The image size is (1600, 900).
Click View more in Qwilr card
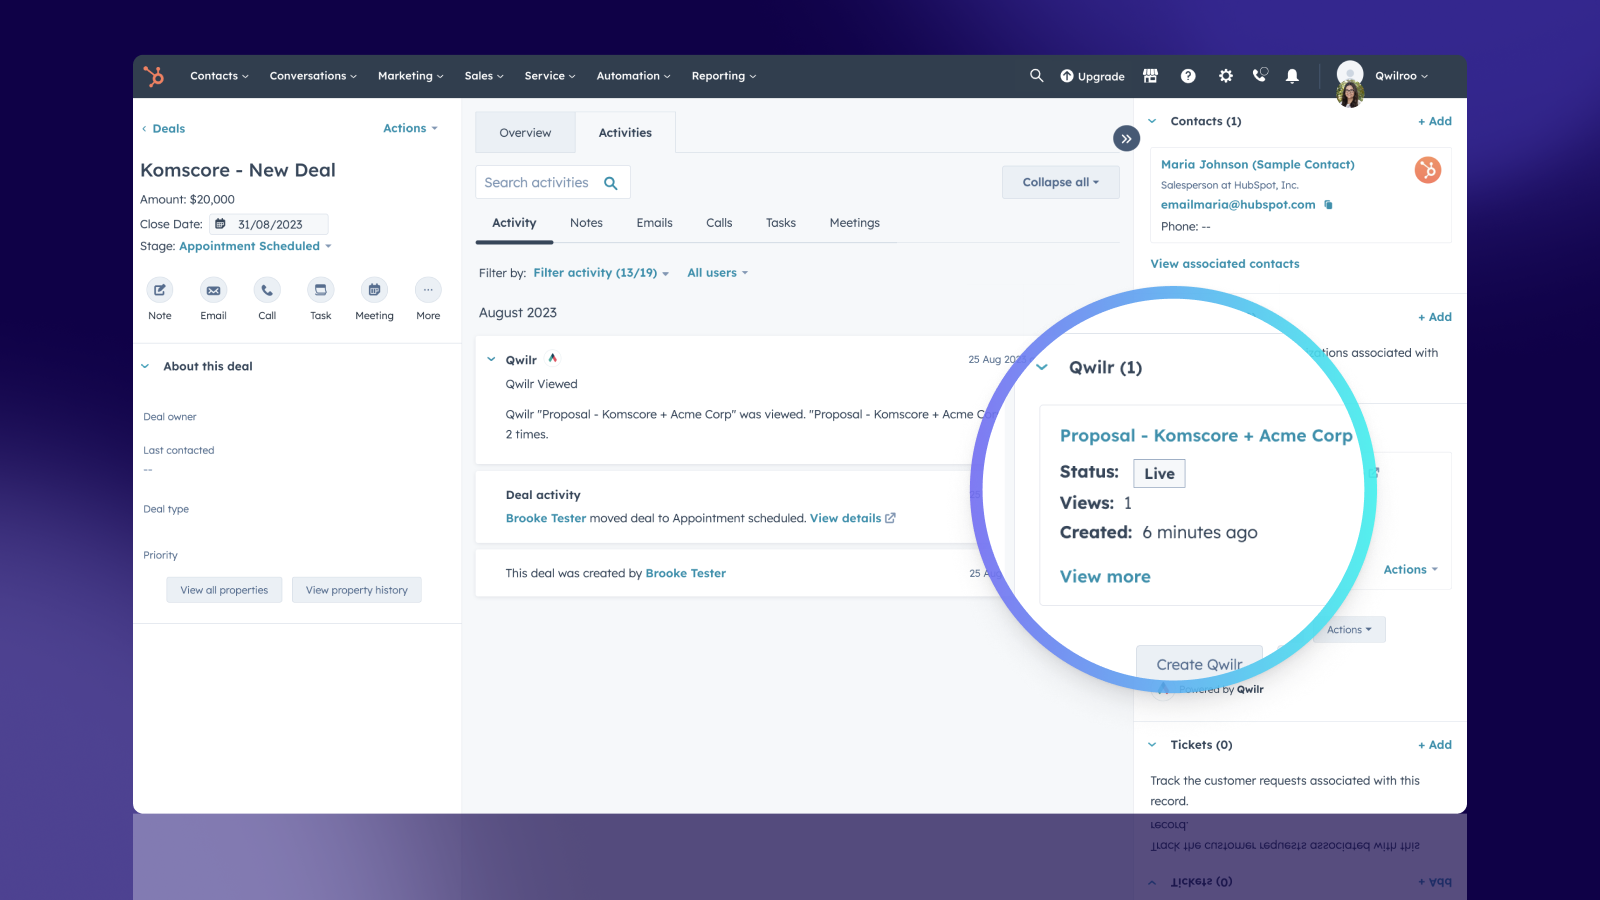tap(1105, 577)
